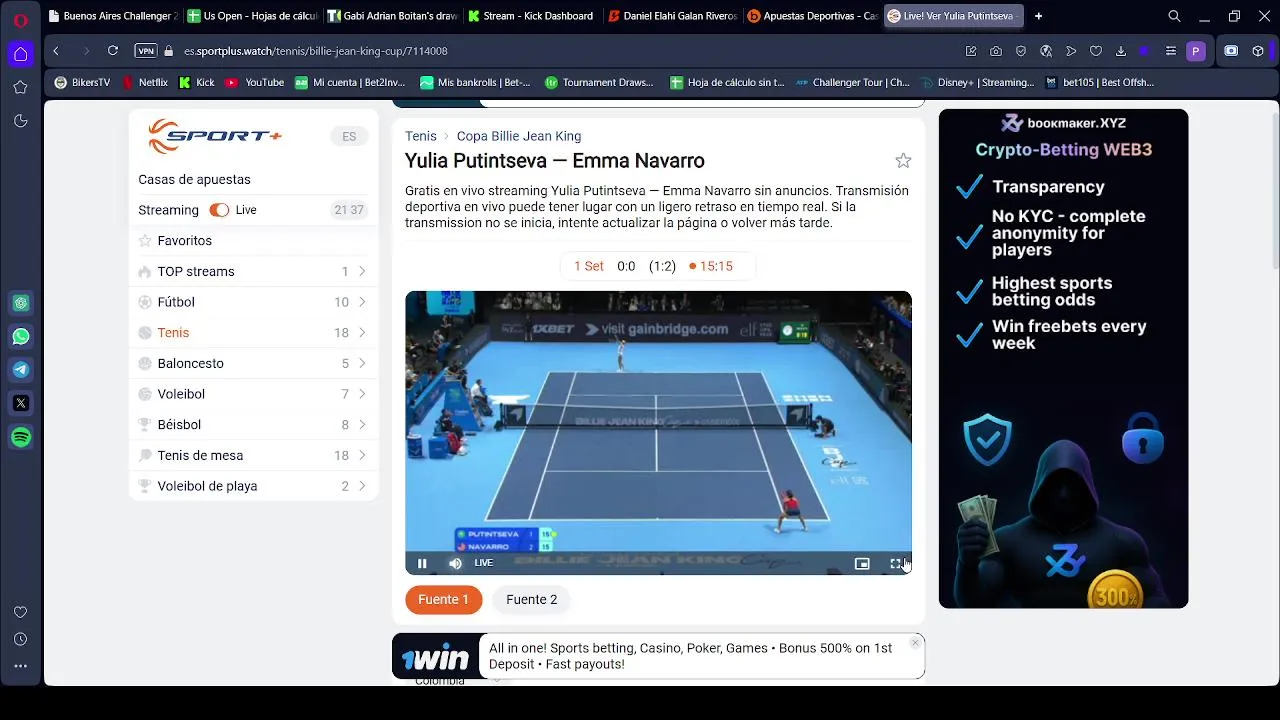Image resolution: width=1280 pixels, height=720 pixels.
Task: Open the page translate icon
Action: coord(1046,51)
